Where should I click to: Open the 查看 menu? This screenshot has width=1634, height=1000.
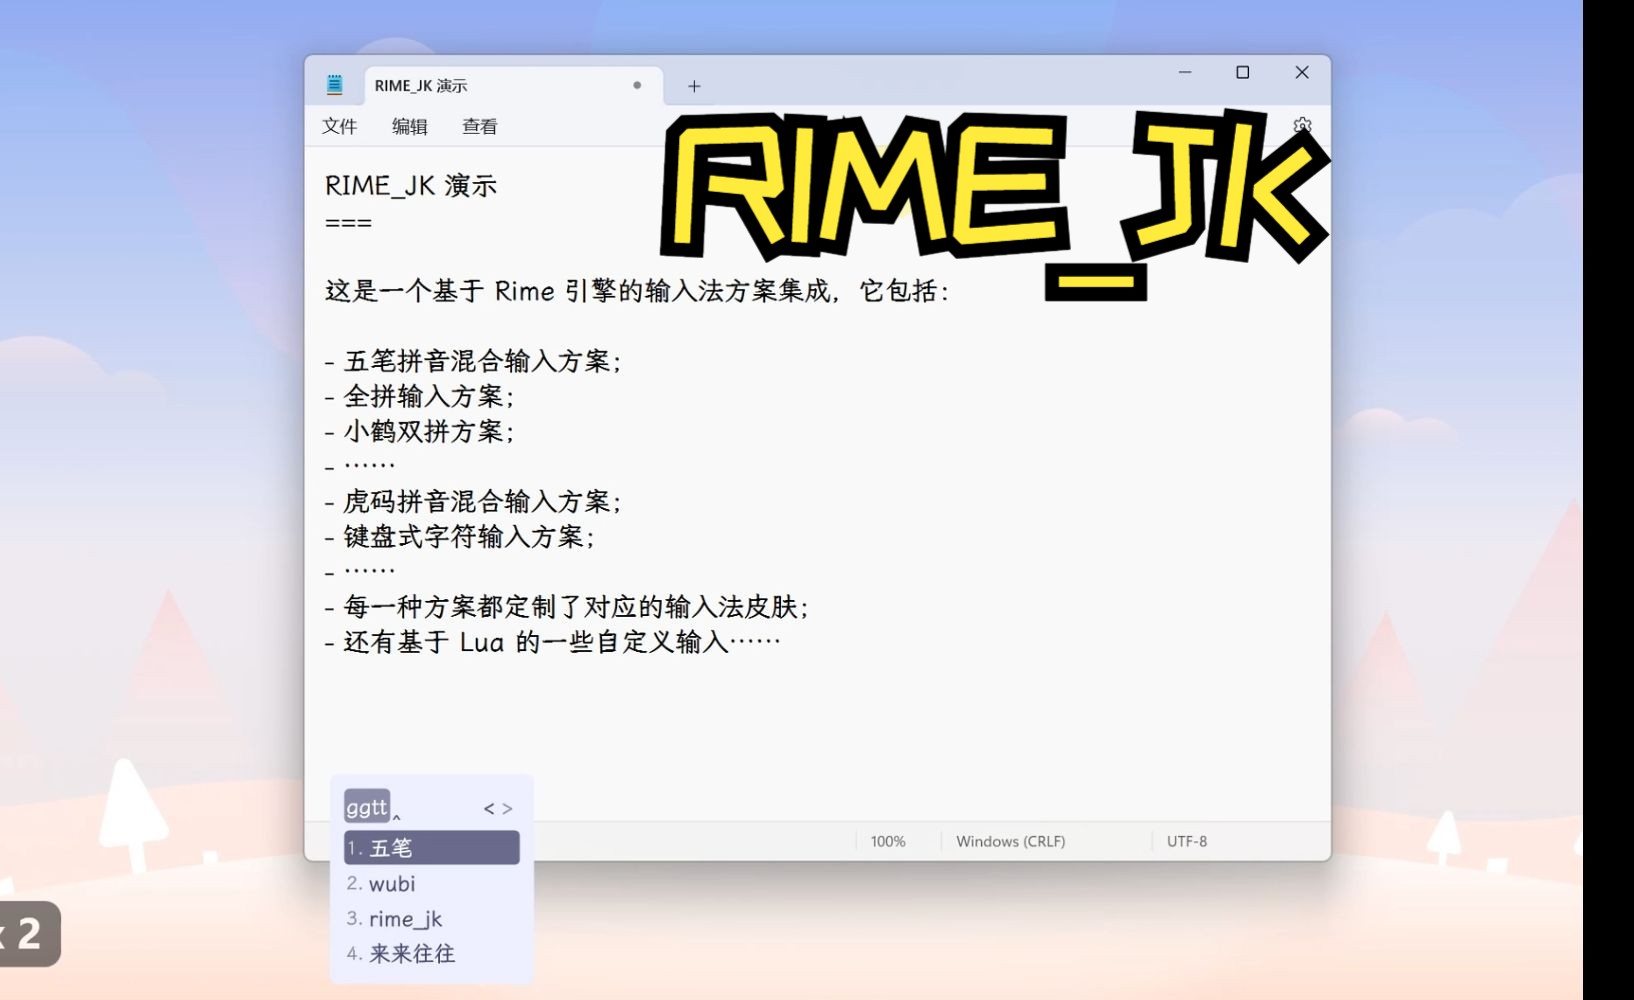[479, 126]
